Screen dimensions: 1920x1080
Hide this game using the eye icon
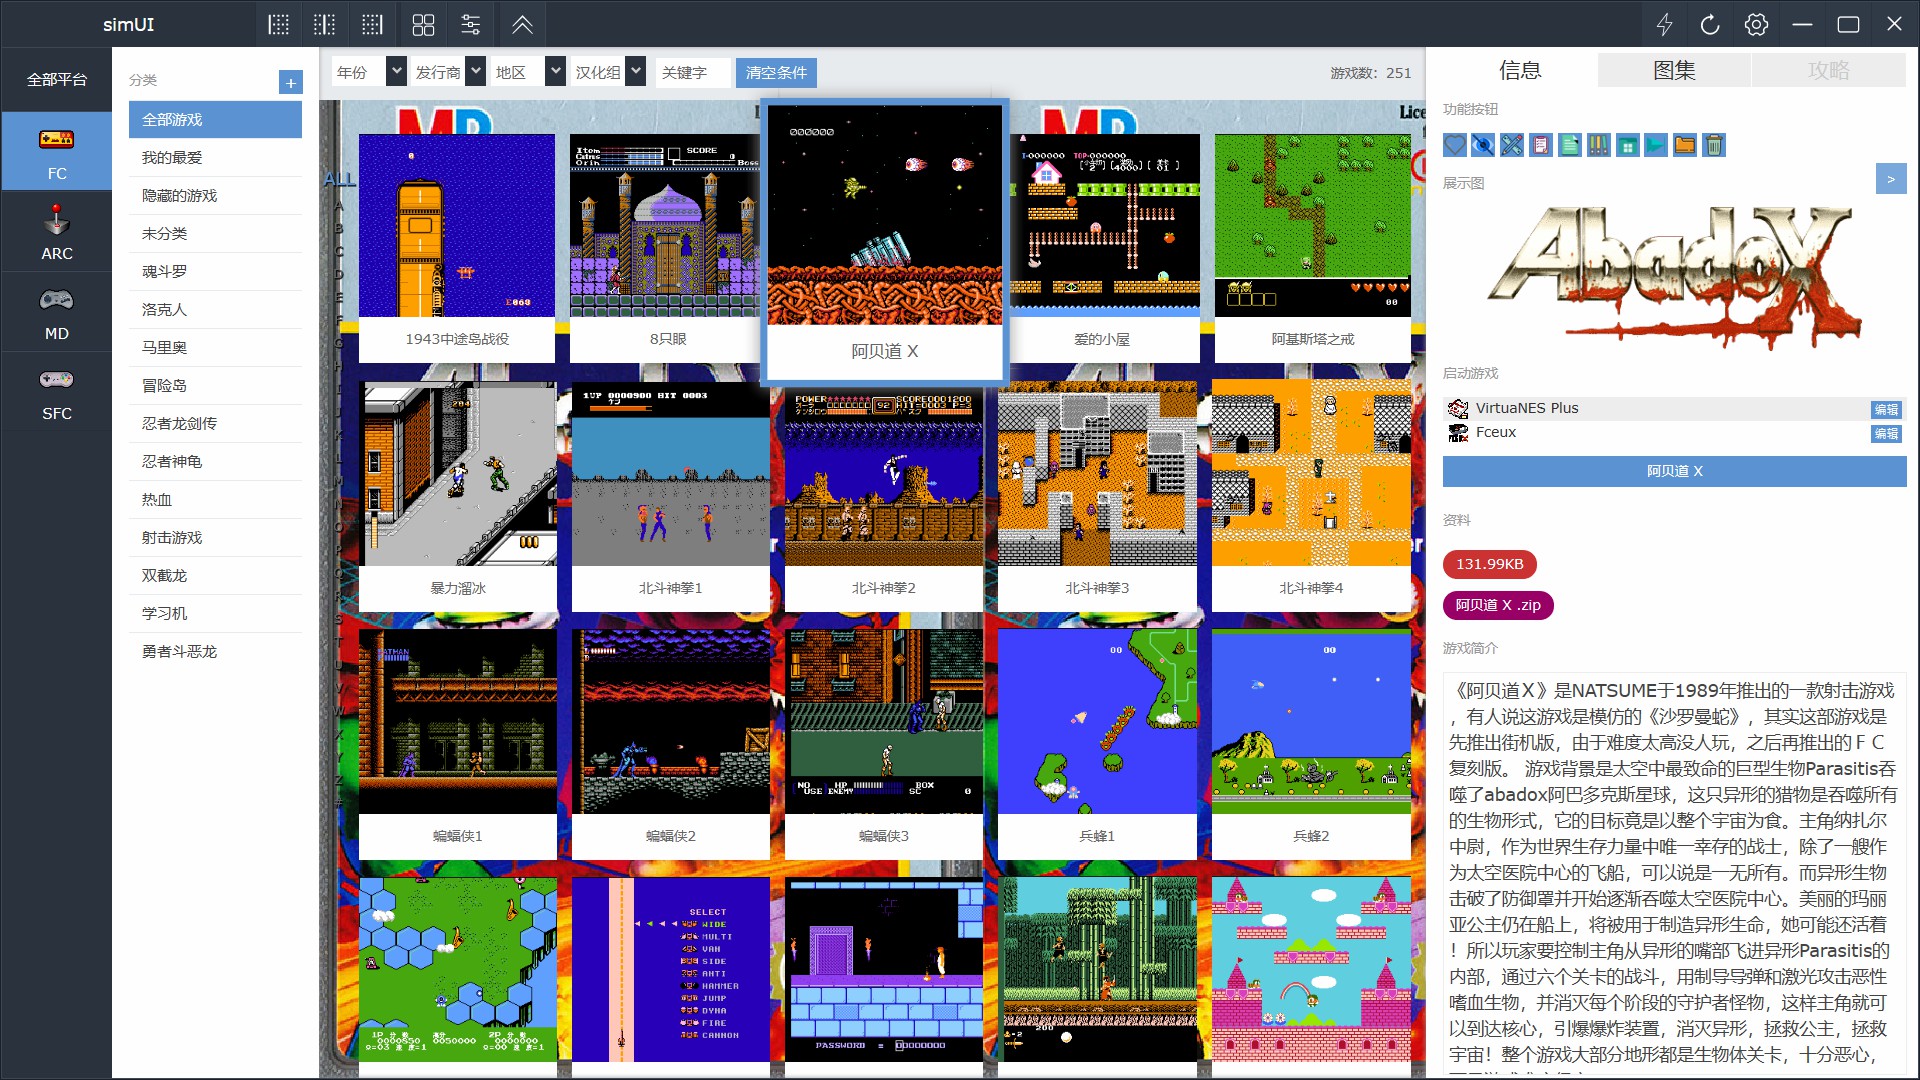pos(1483,145)
